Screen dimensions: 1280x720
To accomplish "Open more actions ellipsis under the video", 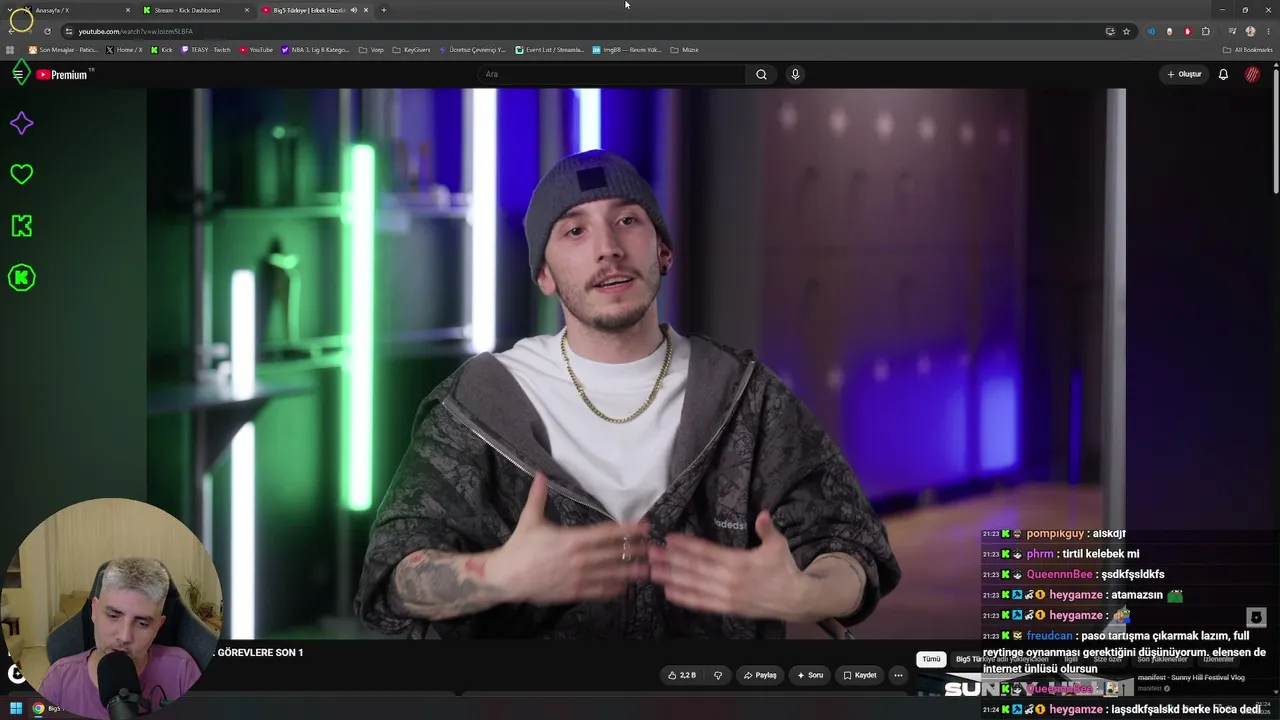I will point(898,675).
